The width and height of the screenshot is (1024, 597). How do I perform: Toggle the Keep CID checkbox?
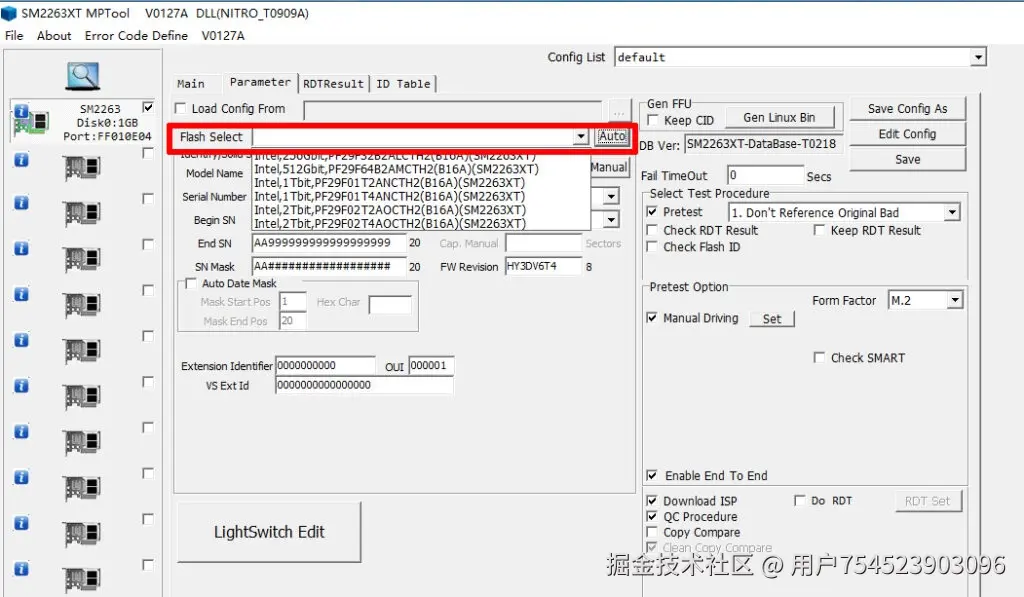tap(652, 120)
